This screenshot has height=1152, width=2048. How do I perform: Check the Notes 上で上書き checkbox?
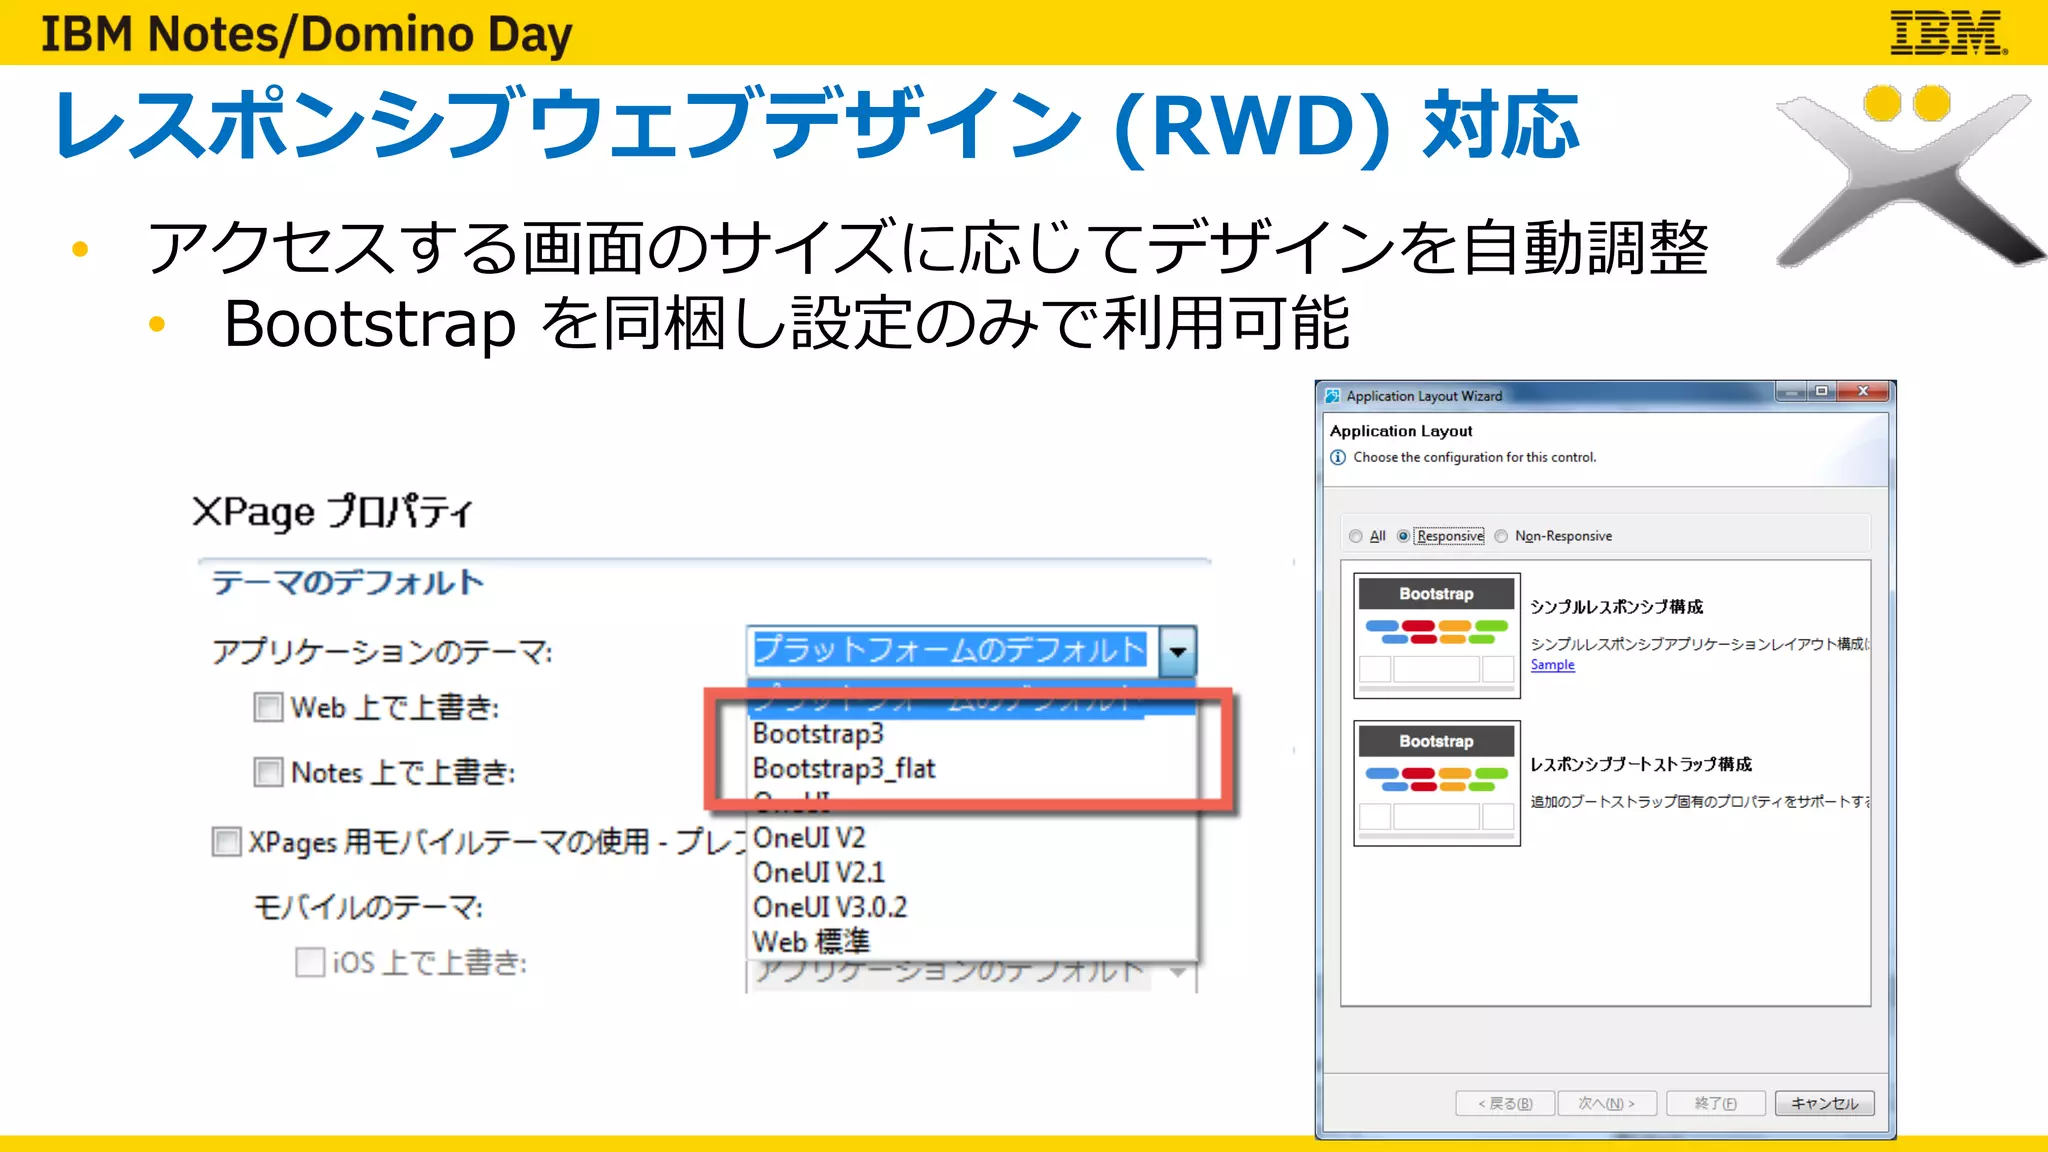click(268, 772)
